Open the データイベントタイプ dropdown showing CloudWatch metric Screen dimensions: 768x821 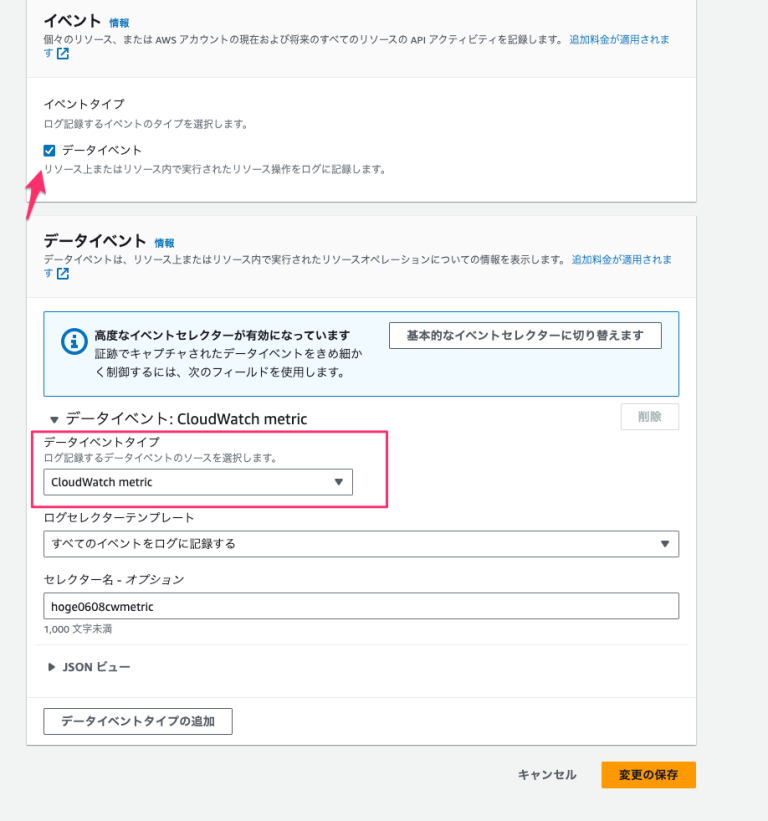coord(200,482)
